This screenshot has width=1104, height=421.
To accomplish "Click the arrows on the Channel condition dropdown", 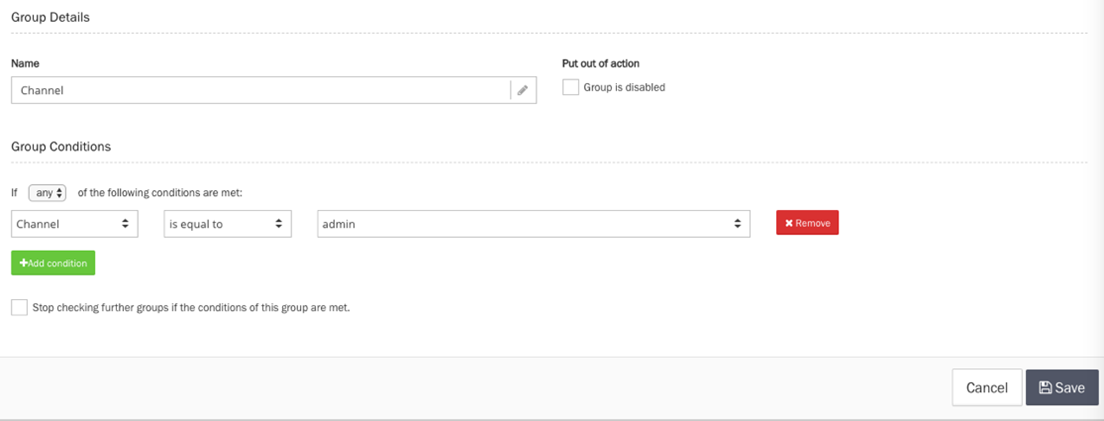I will (125, 224).
